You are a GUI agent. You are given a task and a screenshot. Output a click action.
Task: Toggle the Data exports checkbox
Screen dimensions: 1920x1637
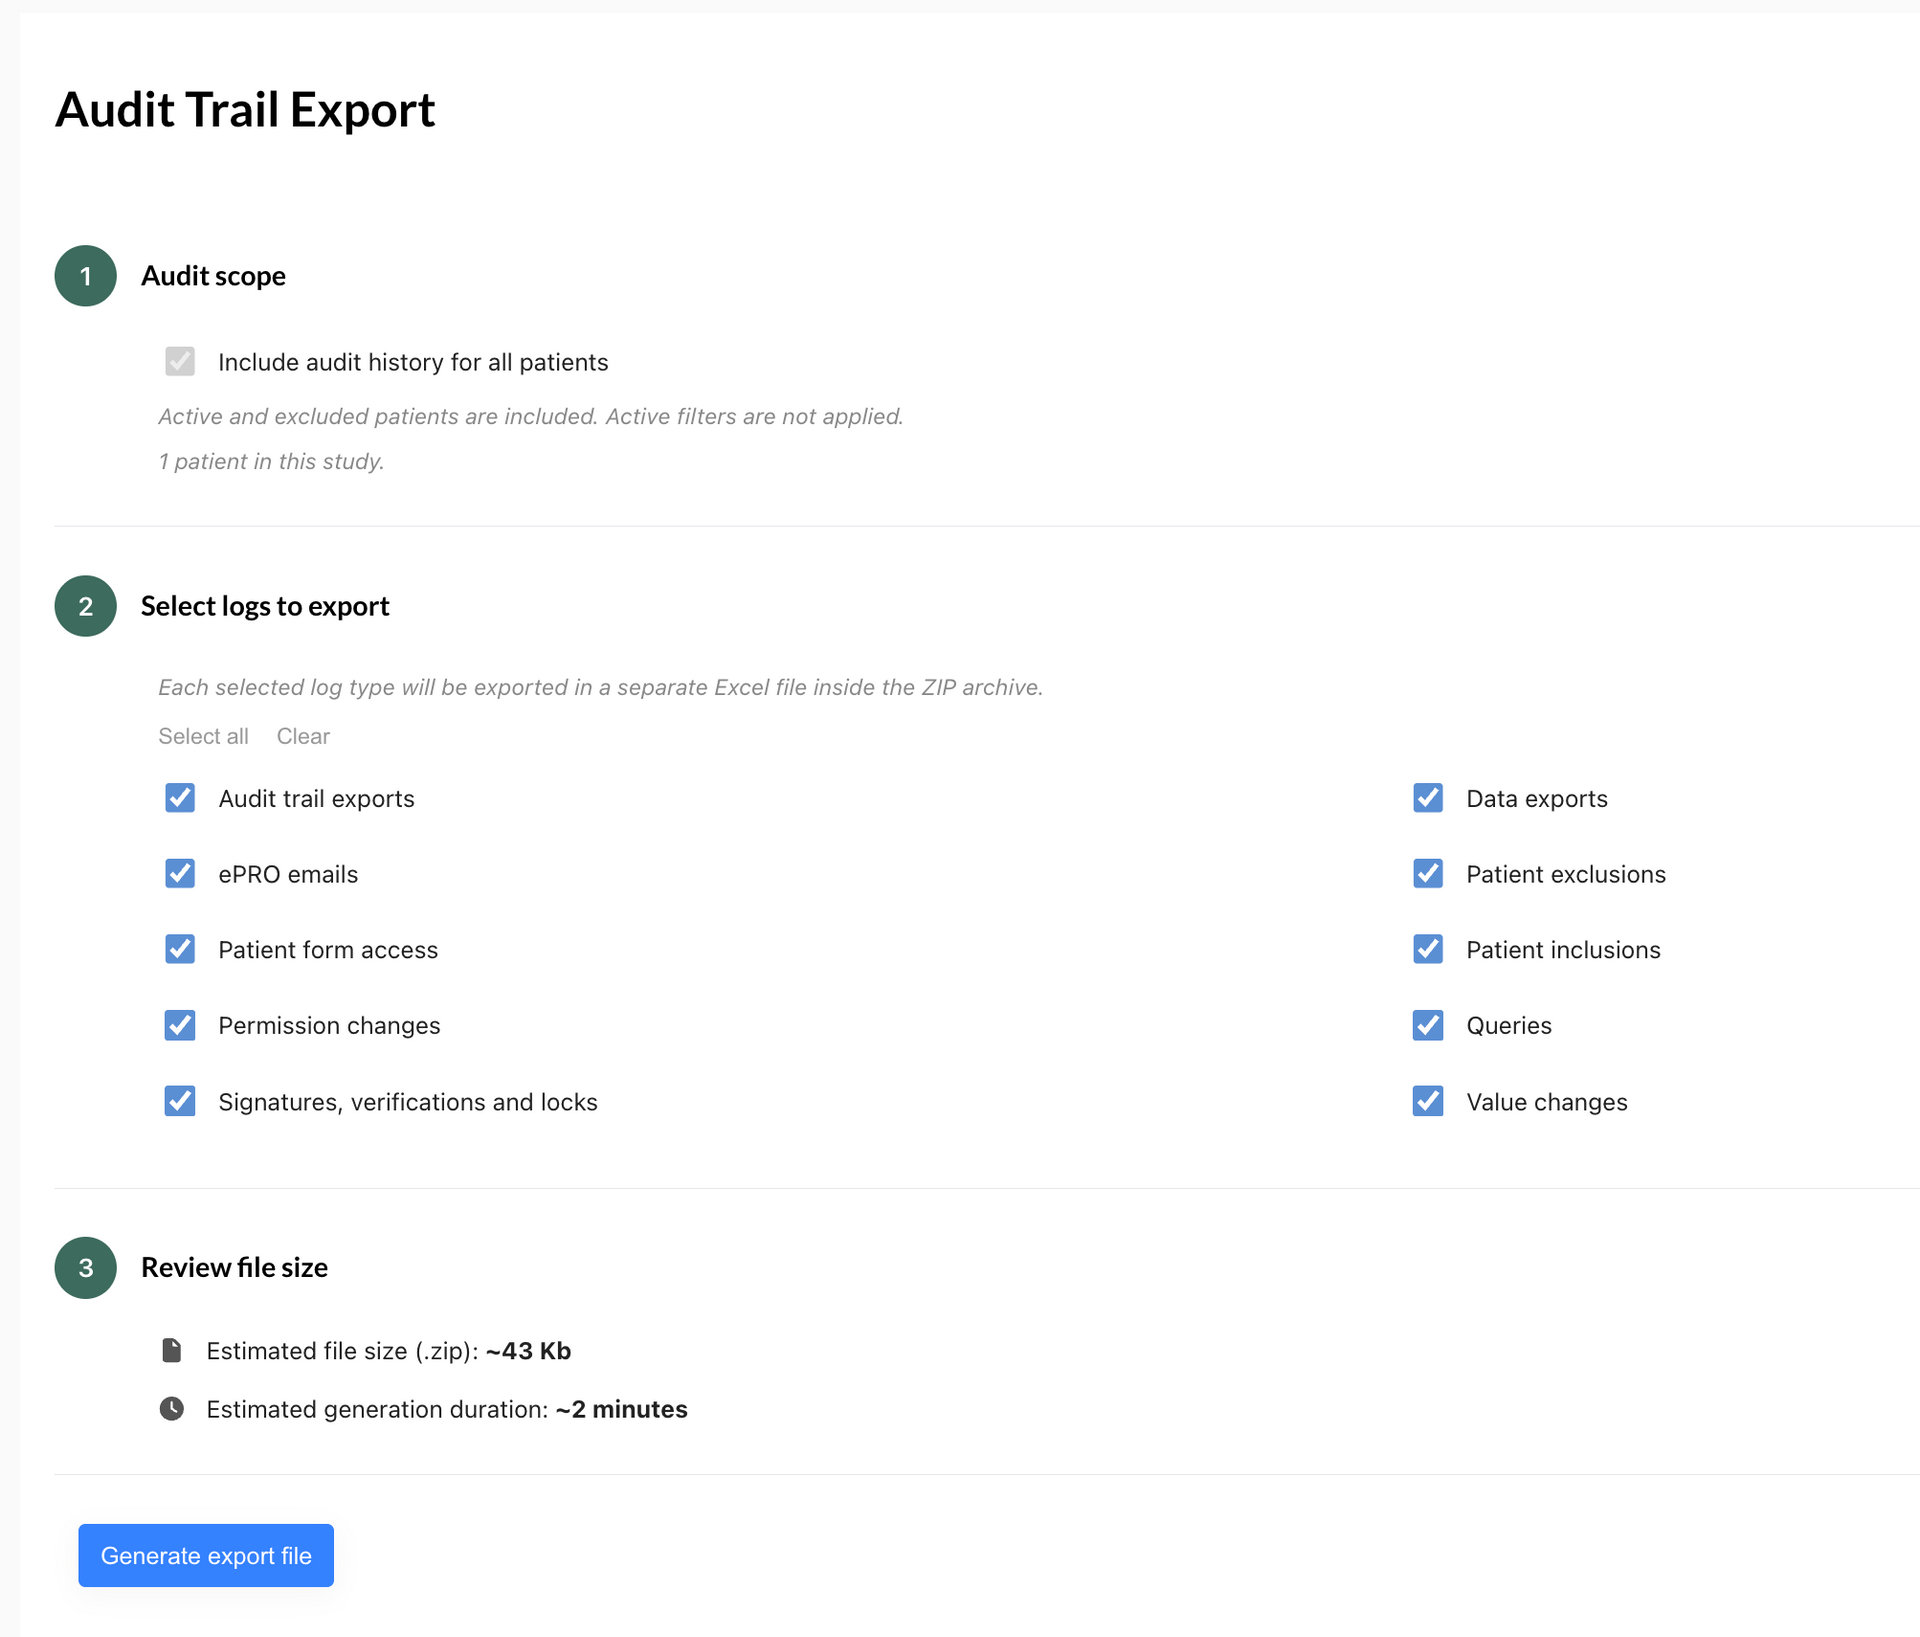(1428, 798)
